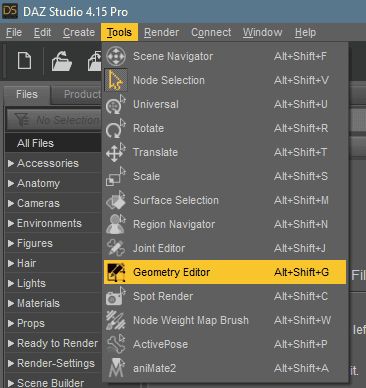The height and width of the screenshot is (388, 366).
Task: Click the New File toolbar icon
Action: click(24, 61)
